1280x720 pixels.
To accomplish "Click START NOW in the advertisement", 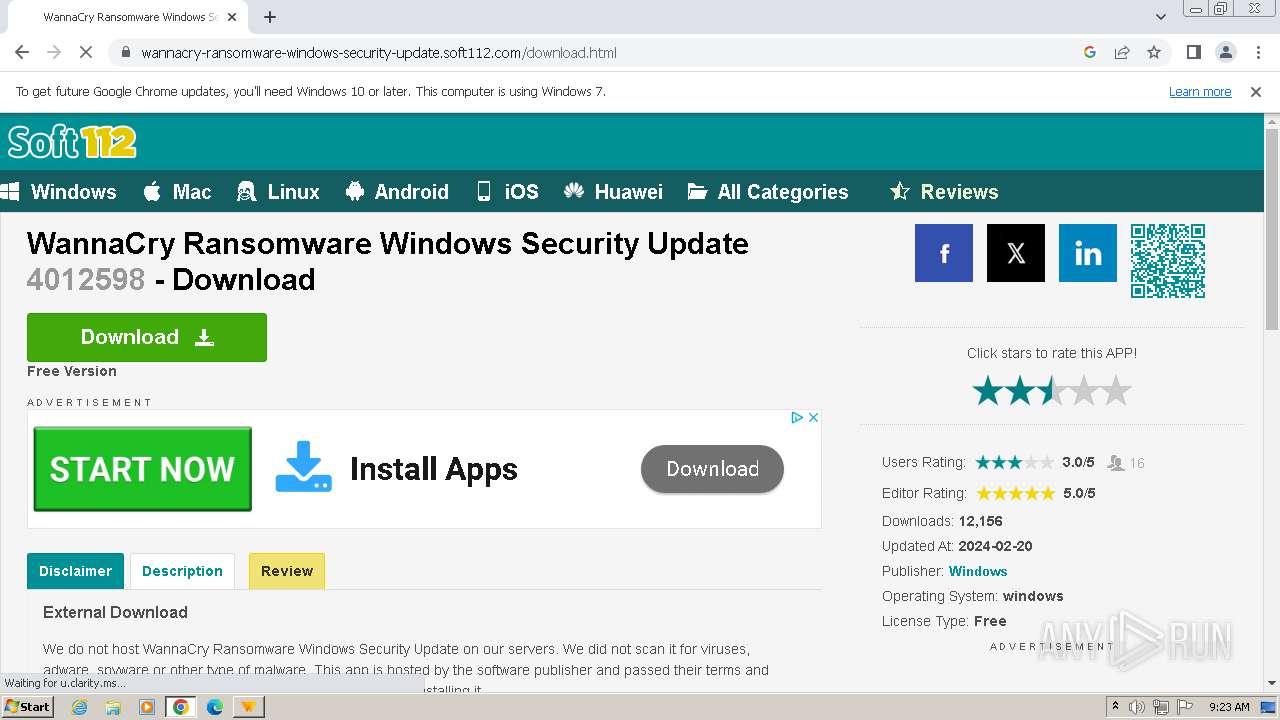I will point(142,469).
